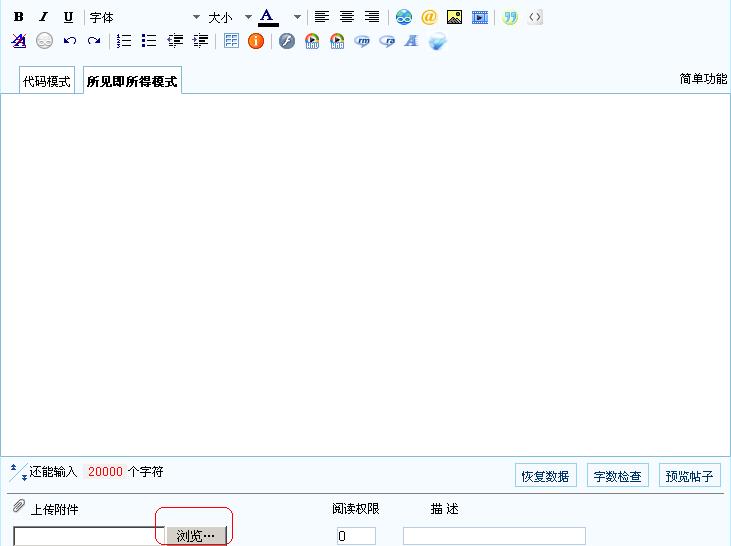Click inside the post editor area
Viewport: 731px width, 546px height.
pyautogui.click(x=365, y=274)
